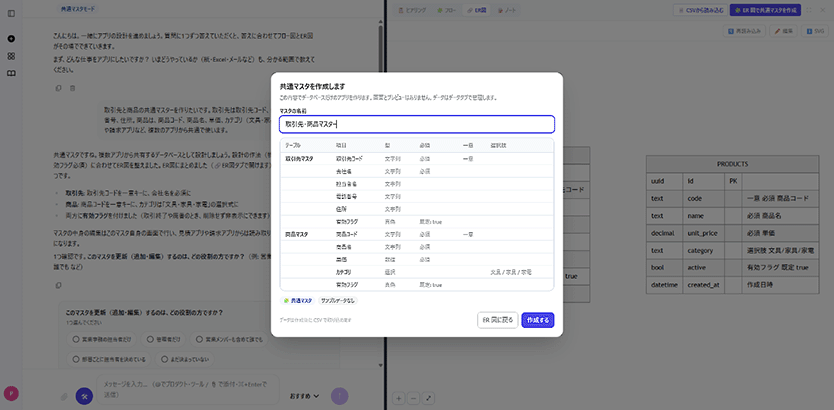Select radio 部署ごとに担当者を決めている
The height and width of the screenshot is (410, 834).
point(109,359)
